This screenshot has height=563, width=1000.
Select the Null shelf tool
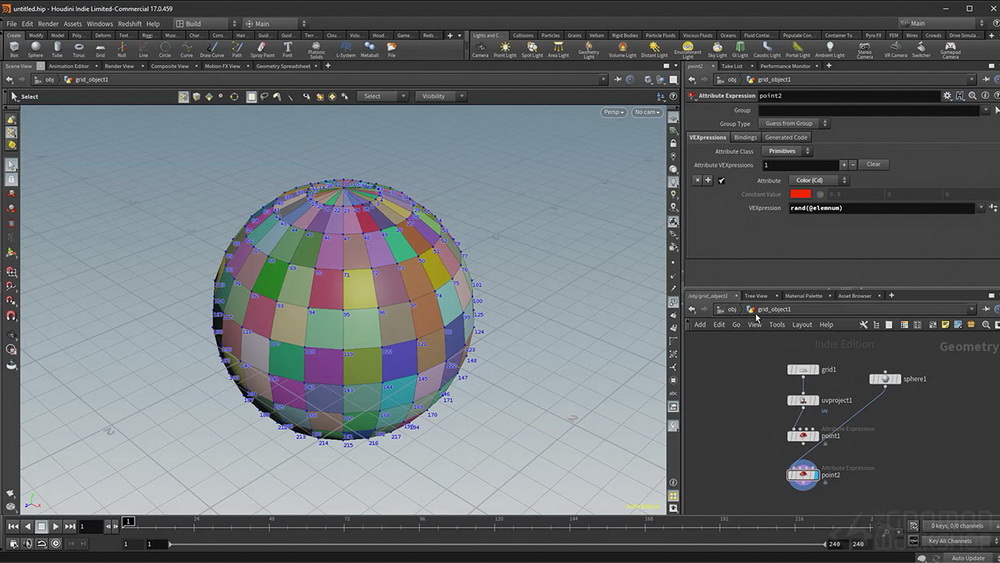[122, 50]
